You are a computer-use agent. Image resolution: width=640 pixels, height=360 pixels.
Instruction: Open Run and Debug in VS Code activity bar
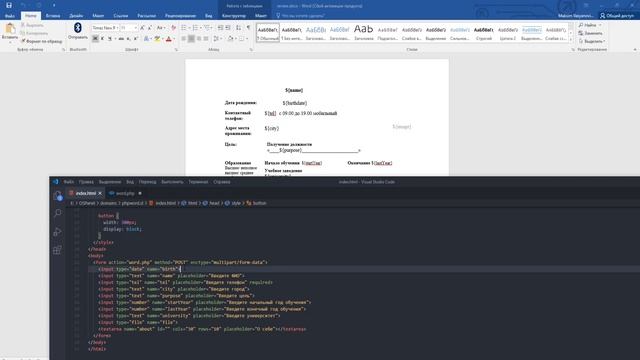click(58, 231)
